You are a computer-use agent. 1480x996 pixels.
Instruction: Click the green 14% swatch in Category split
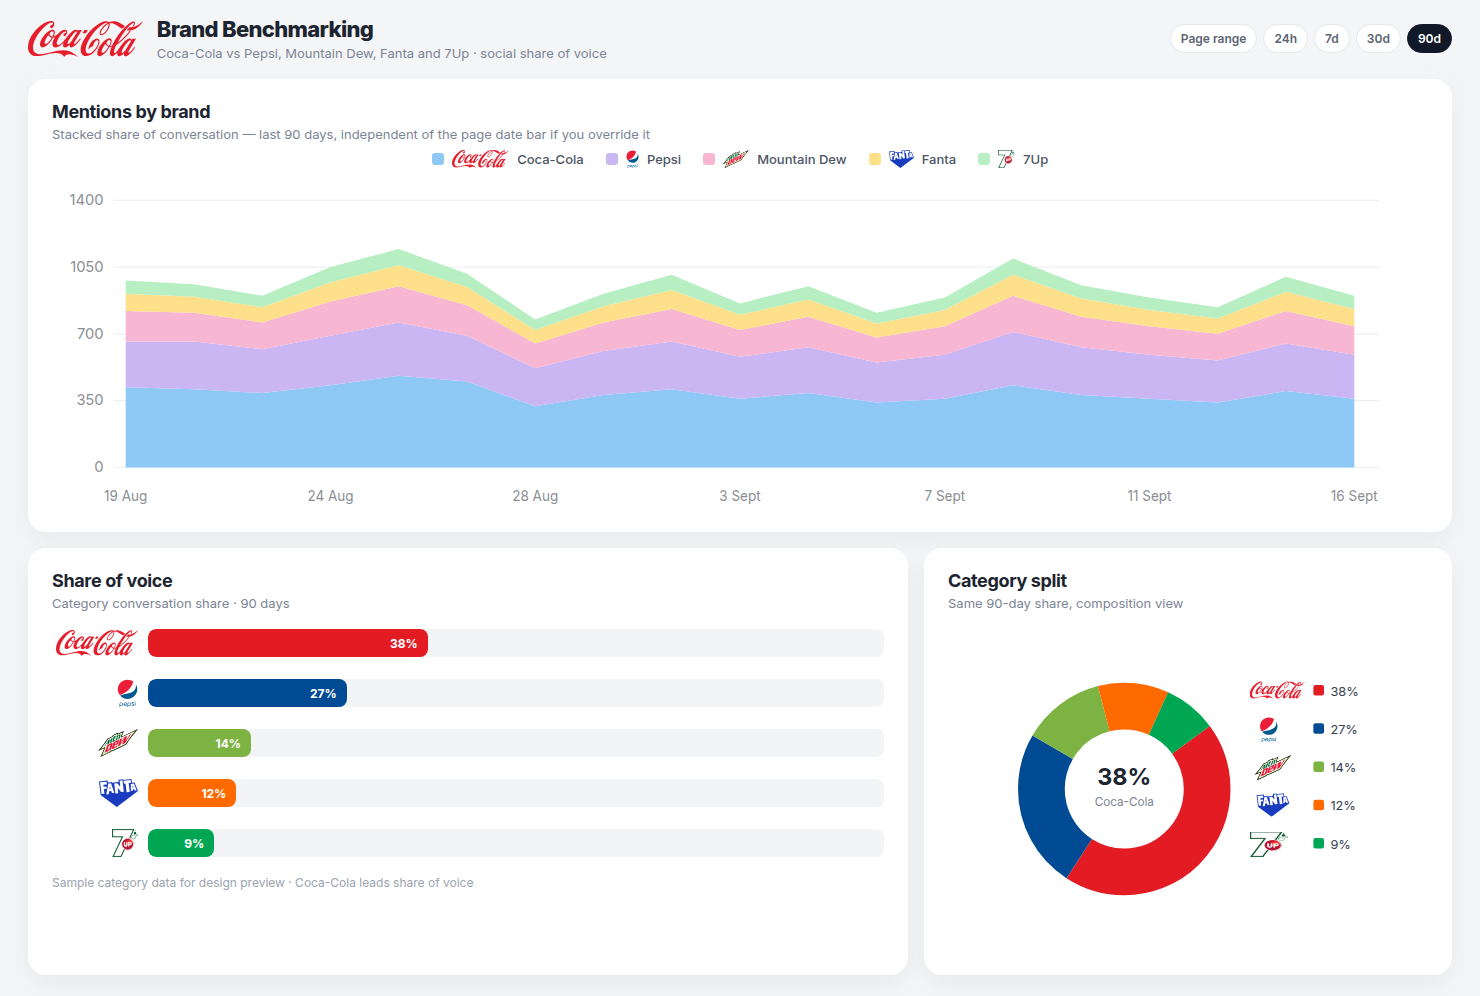click(x=1319, y=767)
